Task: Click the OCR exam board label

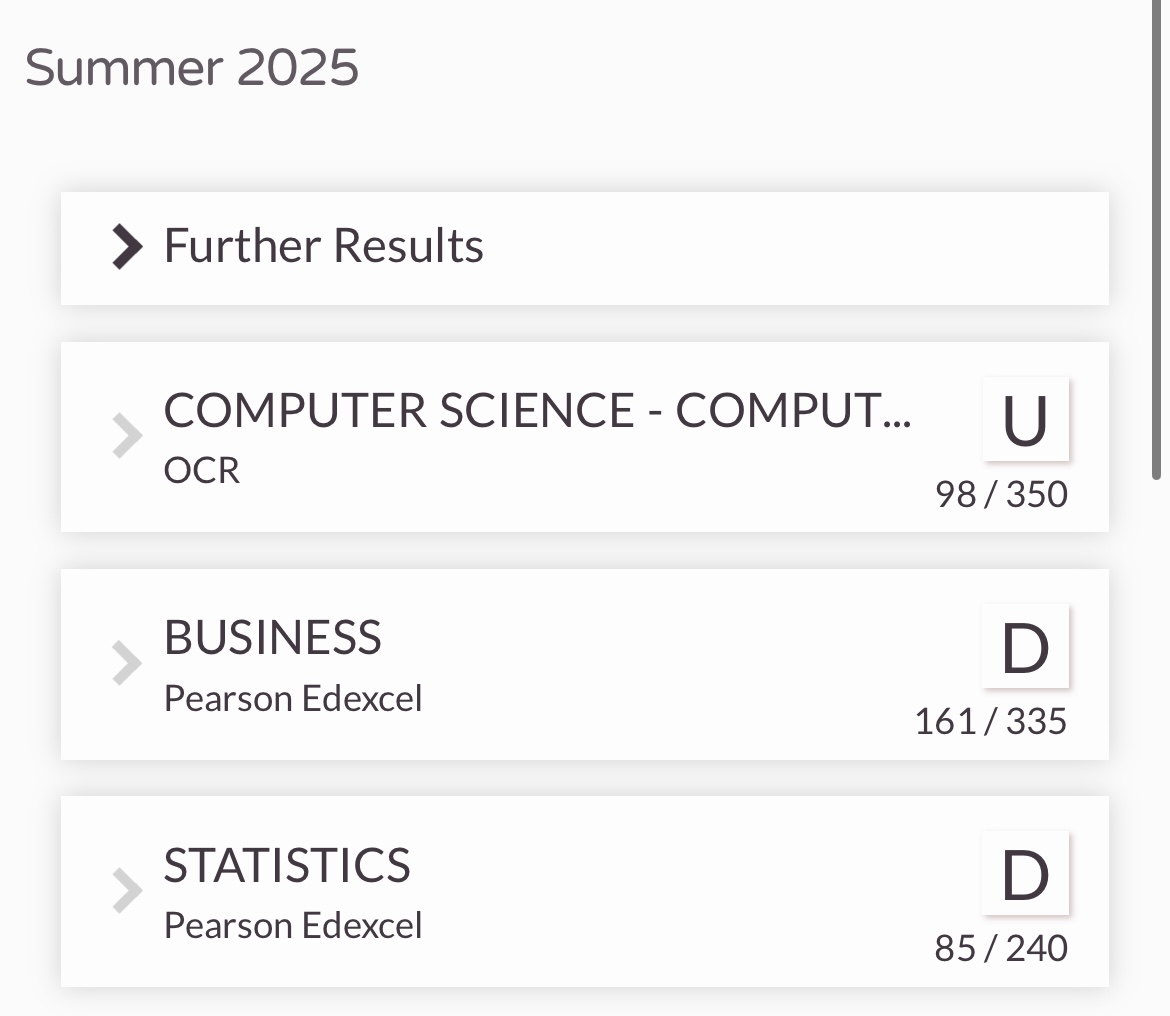Action: tap(202, 471)
